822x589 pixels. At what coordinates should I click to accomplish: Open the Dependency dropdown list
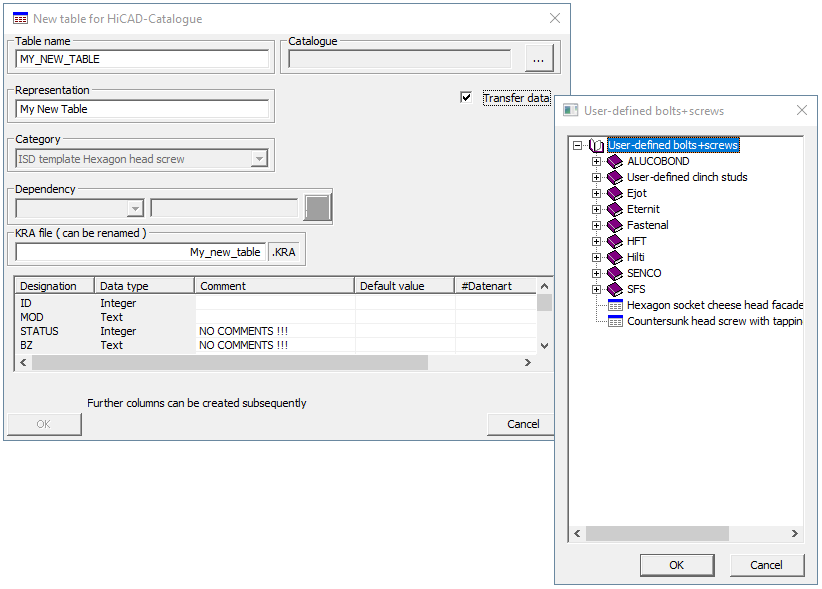(x=135, y=209)
